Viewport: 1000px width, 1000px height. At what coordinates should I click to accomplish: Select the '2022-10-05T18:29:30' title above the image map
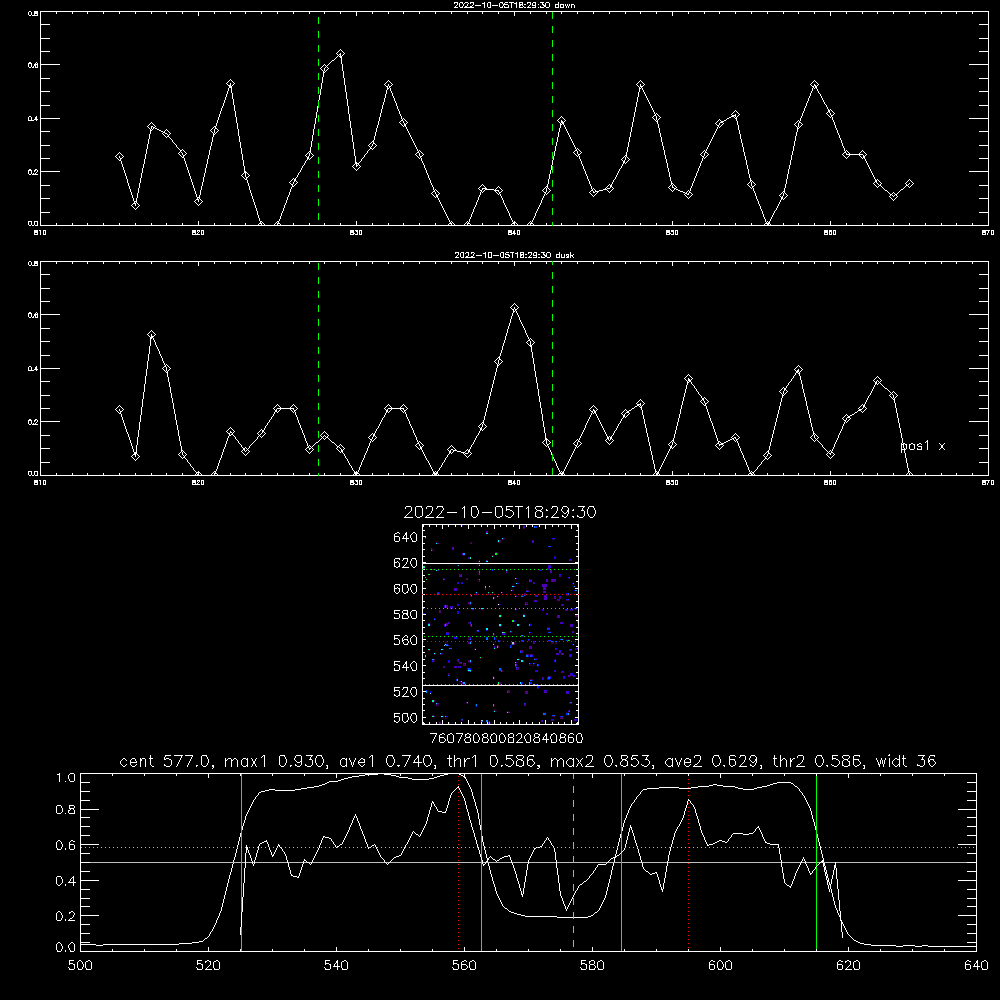click(500, 512)
